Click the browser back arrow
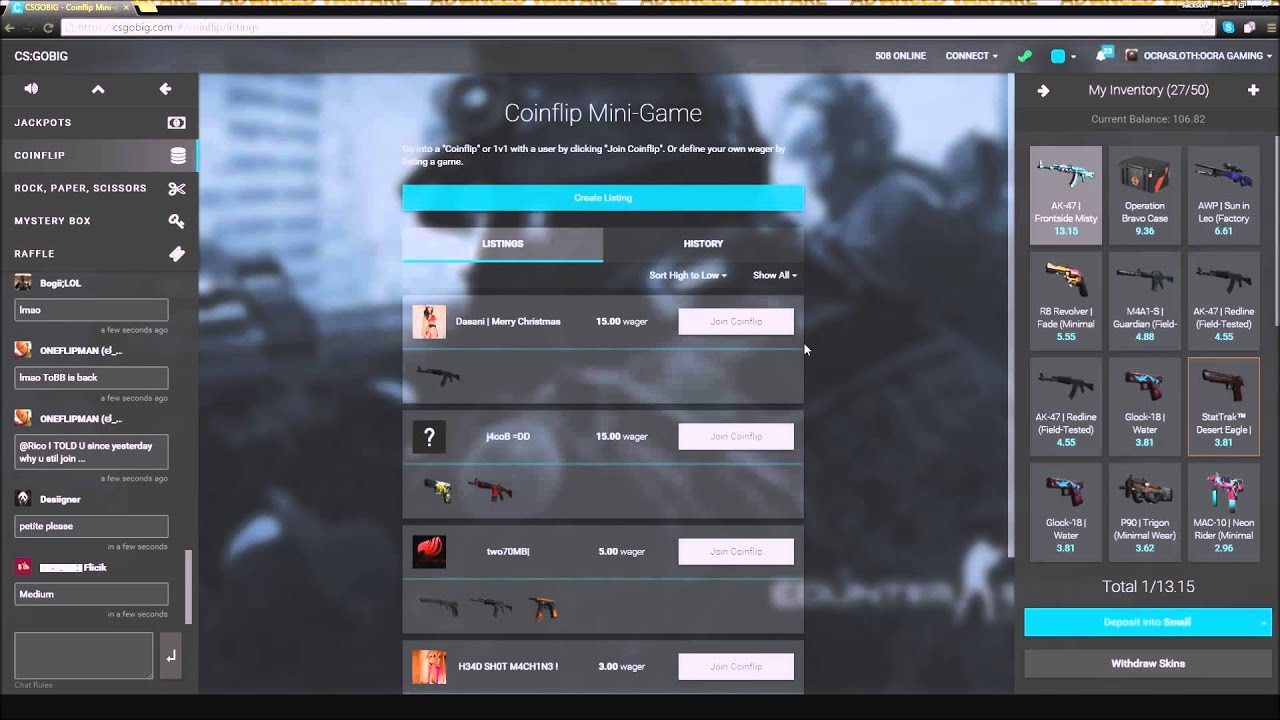This screenshot has width=1280, height=720. tap(10, 28)
